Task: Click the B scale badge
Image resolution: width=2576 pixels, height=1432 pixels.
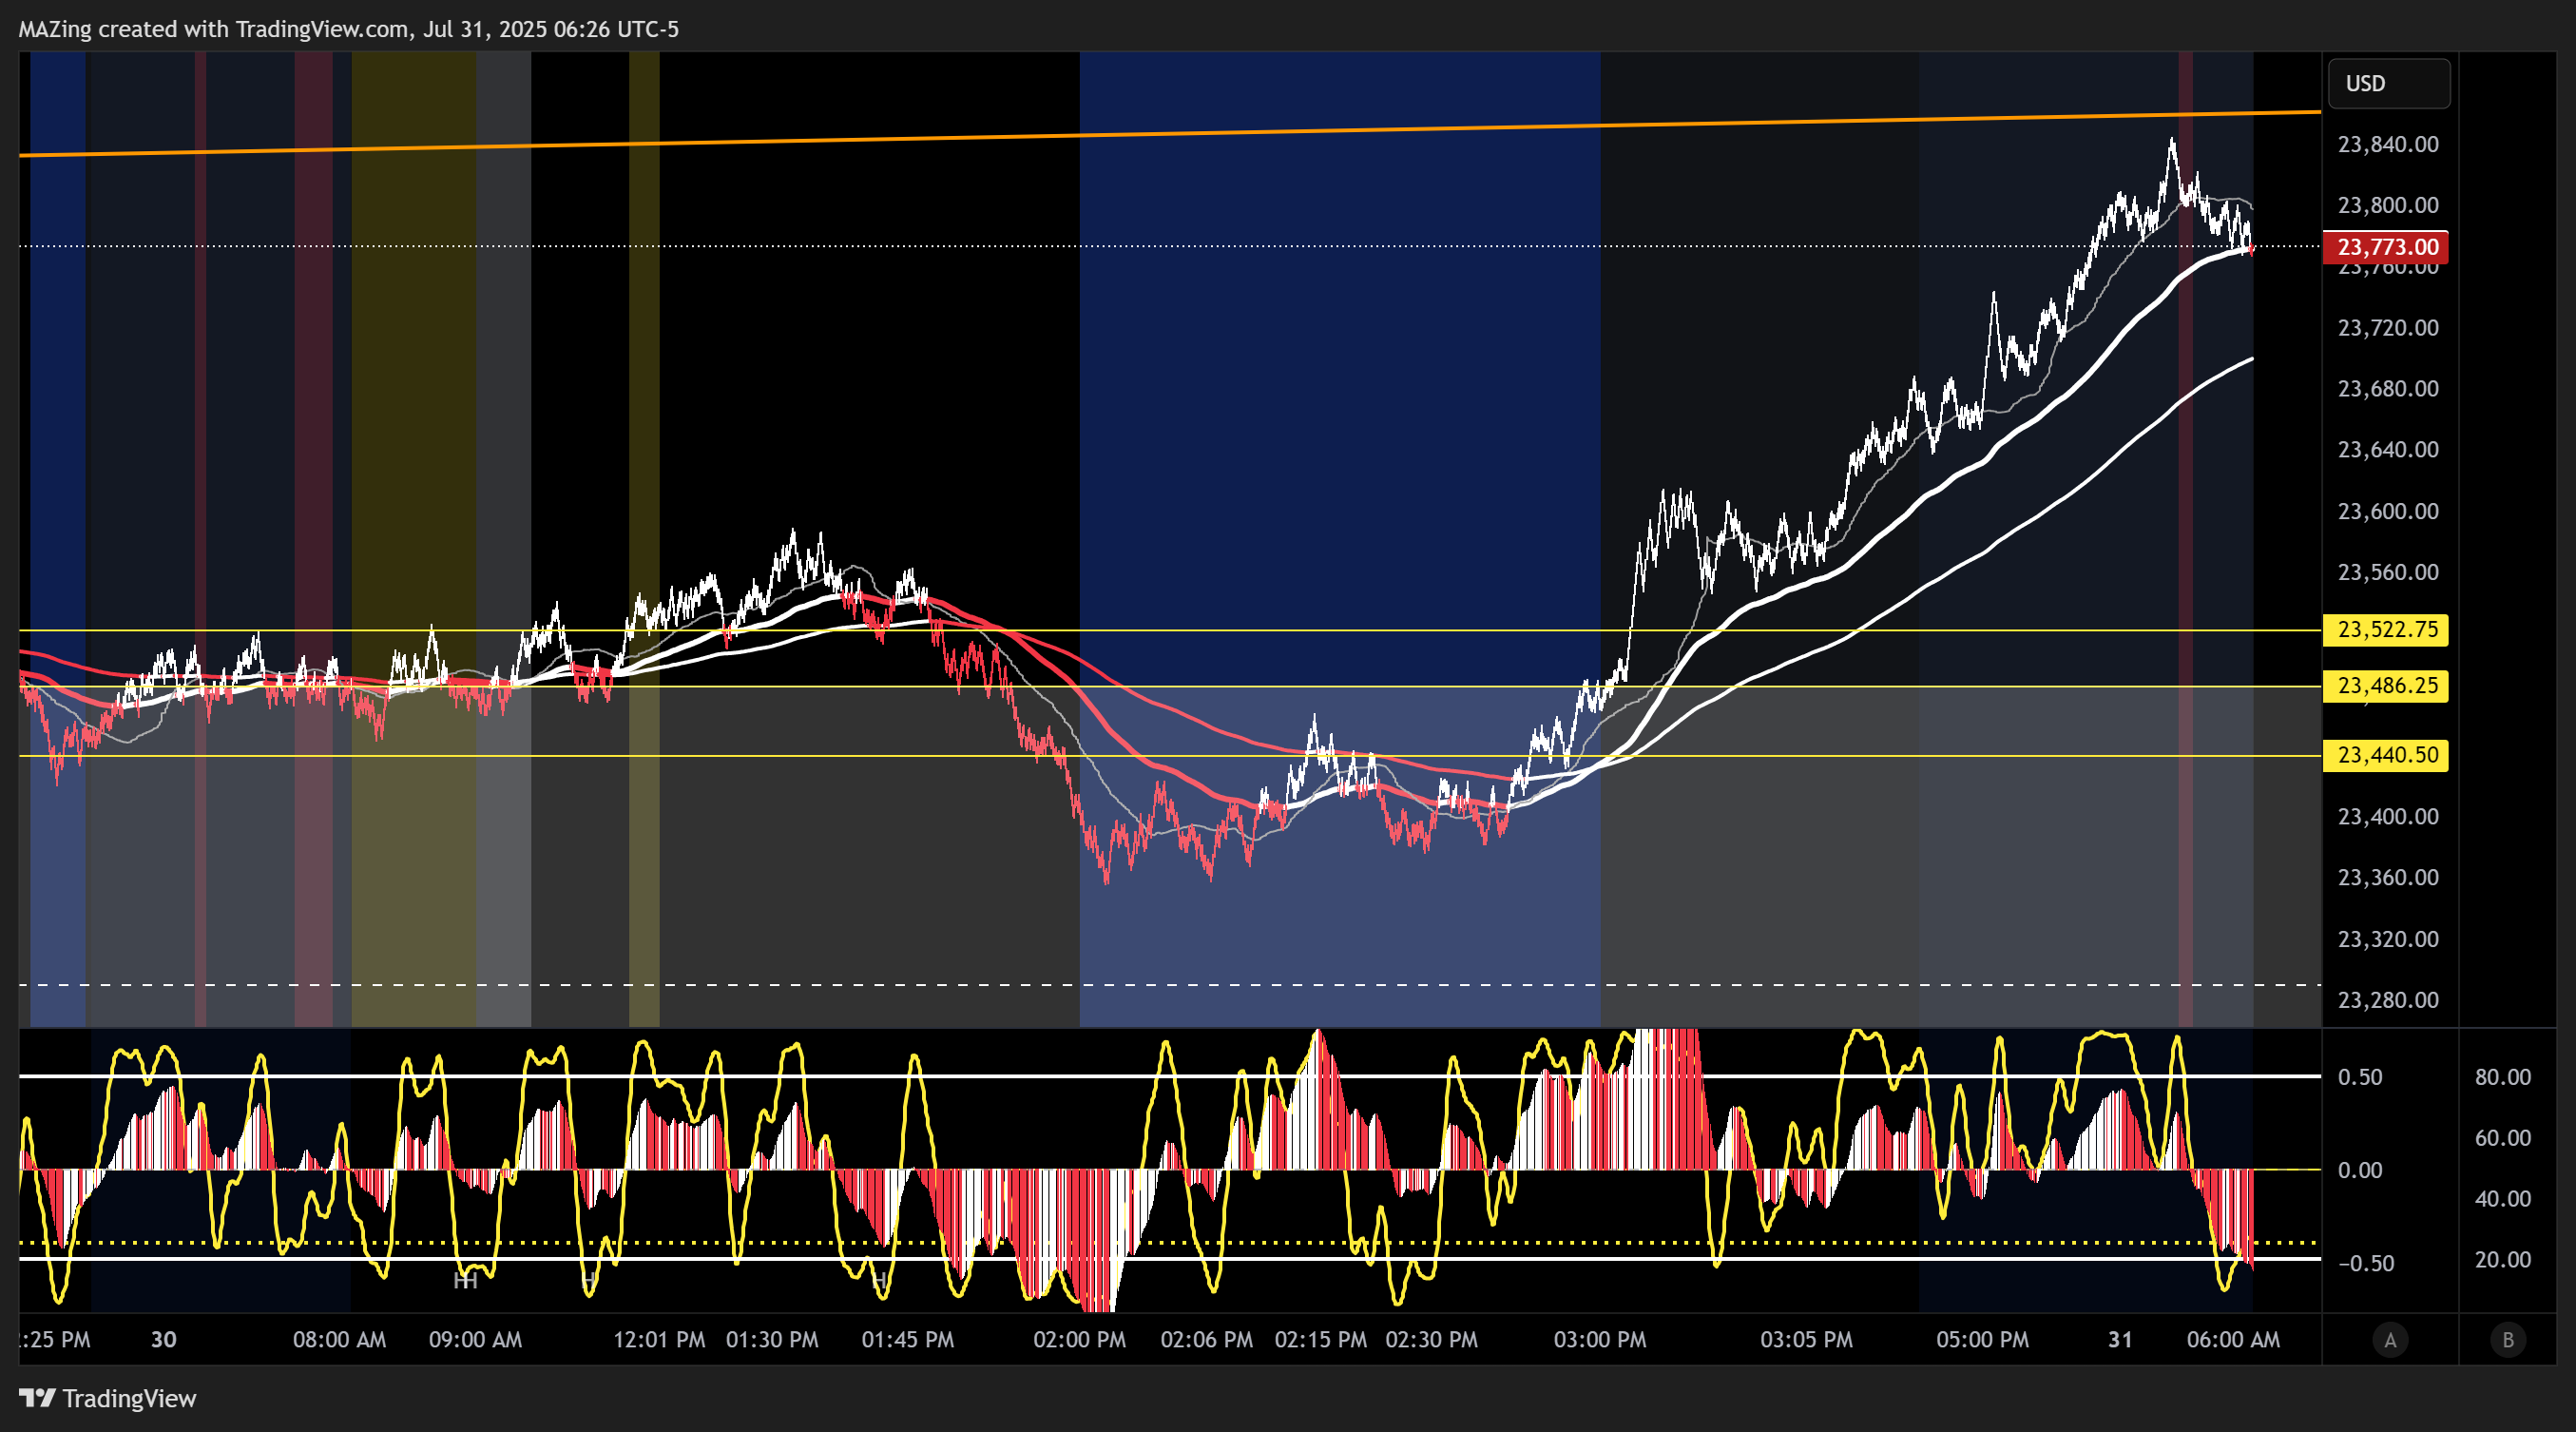Action: click(x=2507, y=1340)
